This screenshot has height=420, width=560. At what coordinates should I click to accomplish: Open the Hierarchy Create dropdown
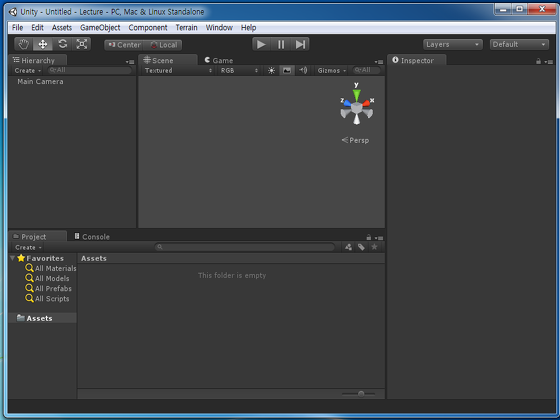pyautogui.click(x=28, y=70)
